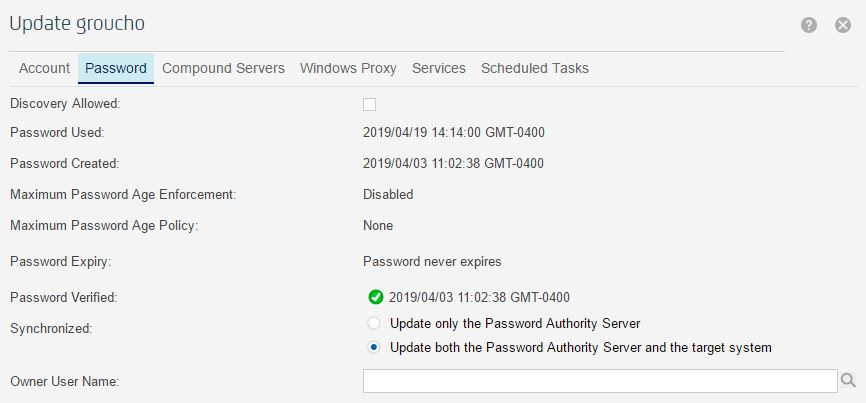This screenshot has width=866, height=403.
Task: Click the Password Used timestamp value
Action: (453, 132)
